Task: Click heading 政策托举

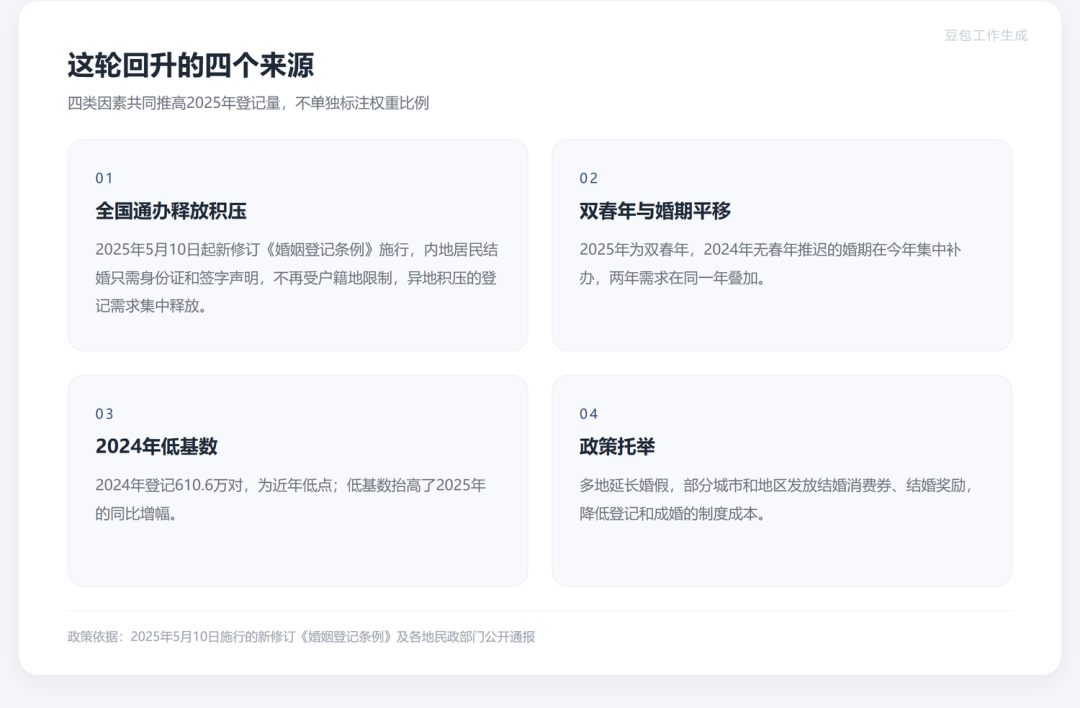Action: [617, 446]
